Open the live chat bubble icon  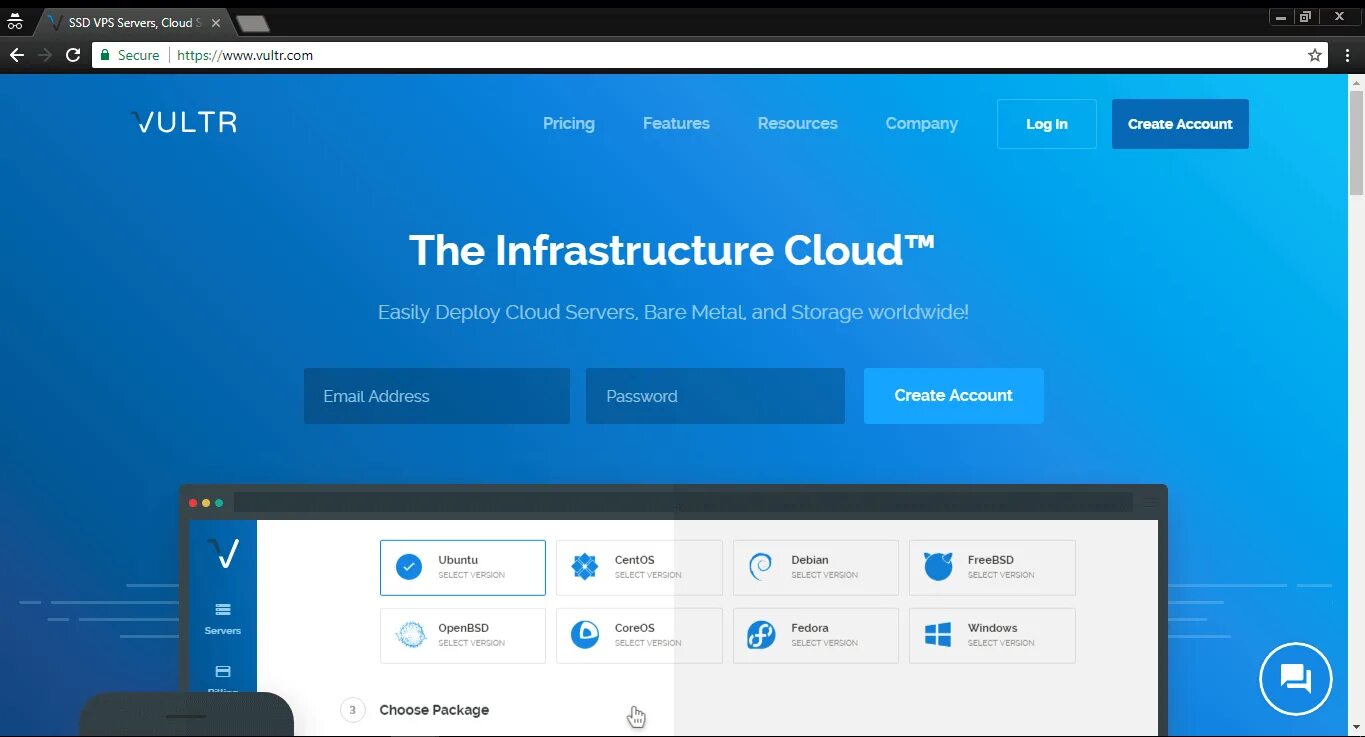1295,679
